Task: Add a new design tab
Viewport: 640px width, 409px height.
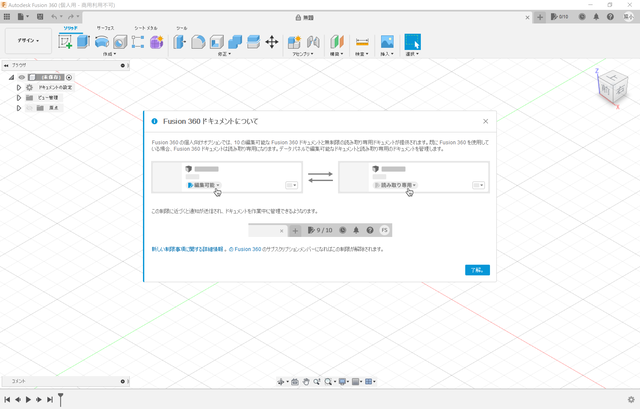Action: coord(540,17)
